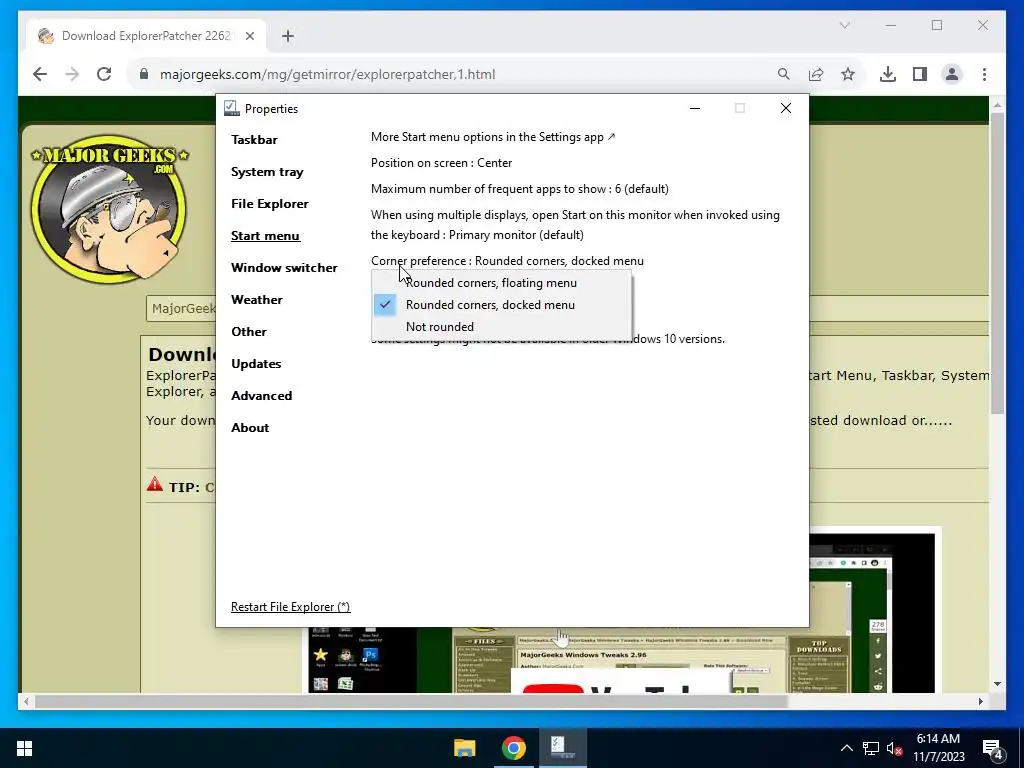Open a new Chrome tab
Image resolution: width=1024 pixels, height=768 pixels.
tap(287, 37)
